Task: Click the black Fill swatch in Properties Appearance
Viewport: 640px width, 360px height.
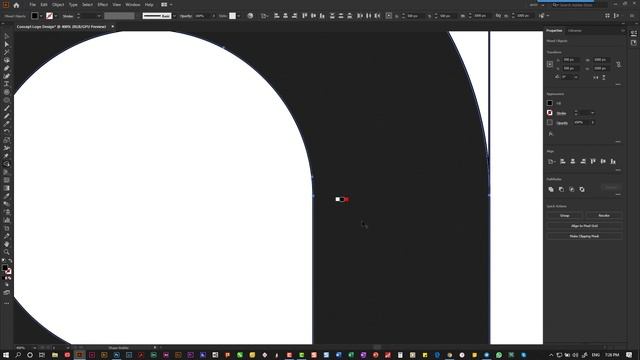Action: pos(550,103)
